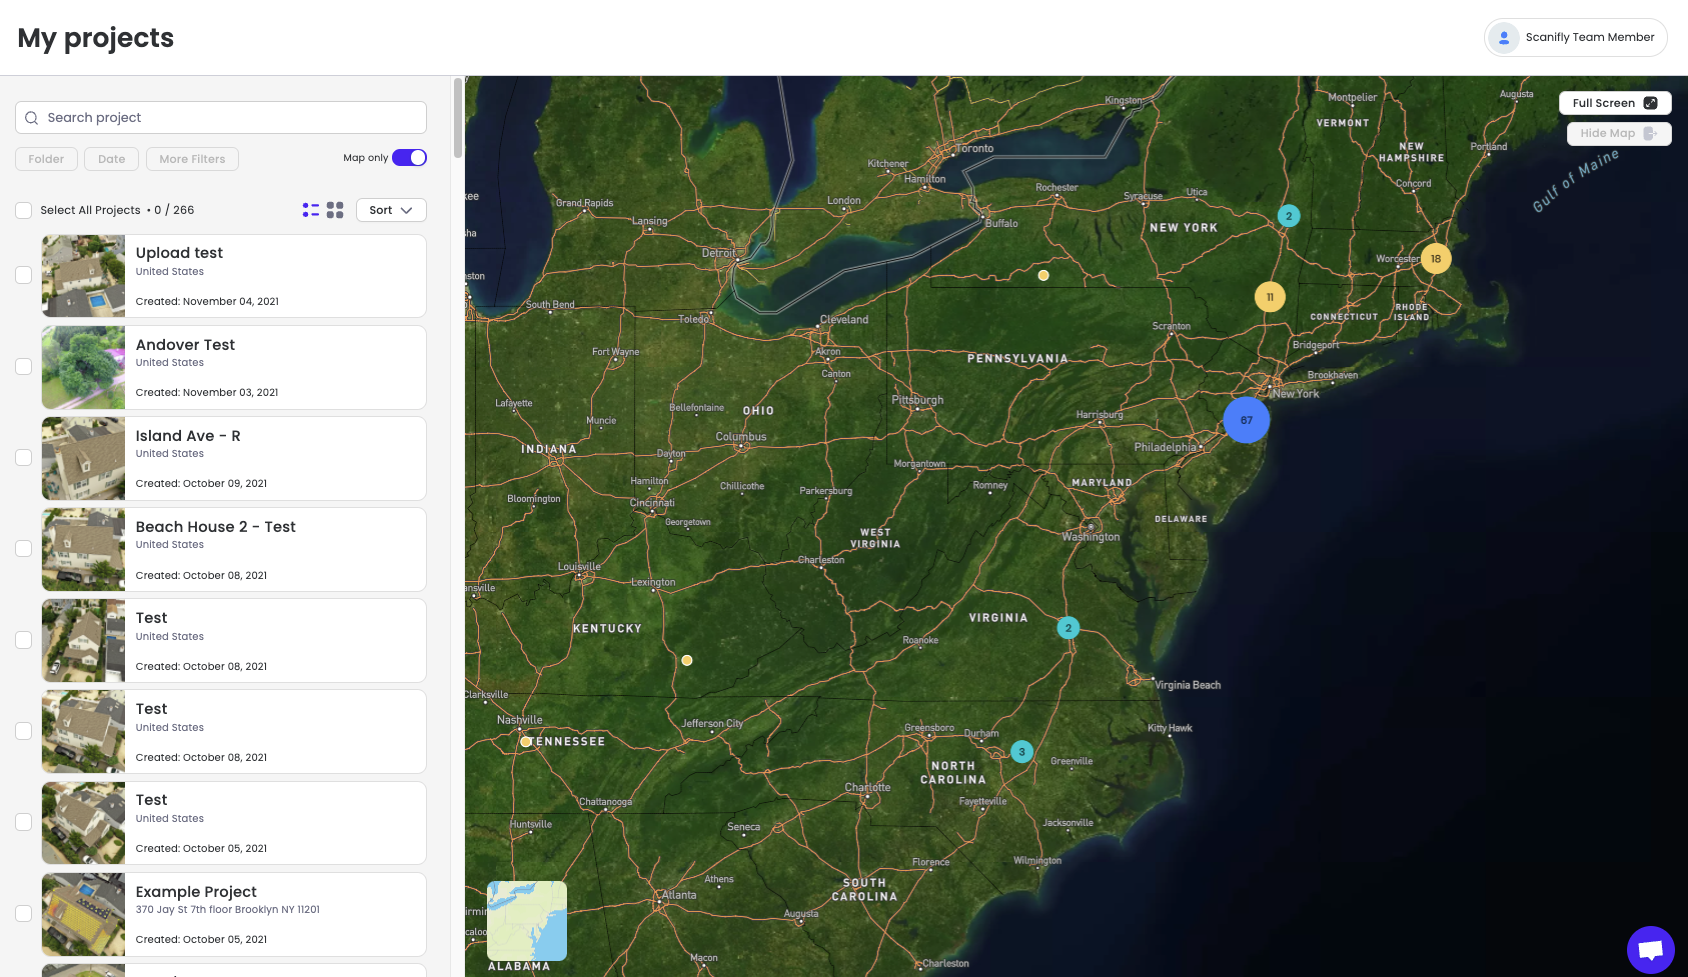1688x977 pixels.
Task: Open the Upload test project
Action: tap(234, 276)
